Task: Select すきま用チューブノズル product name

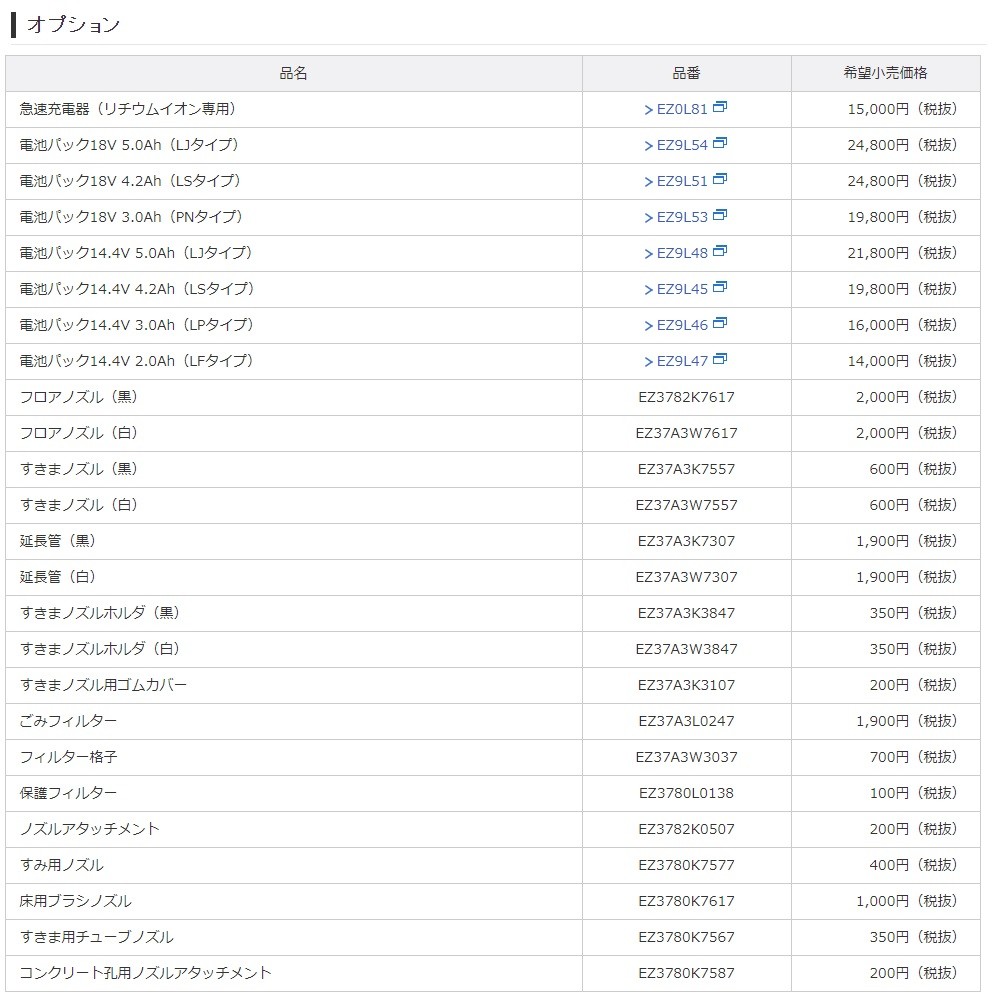Action: [96, 936]
